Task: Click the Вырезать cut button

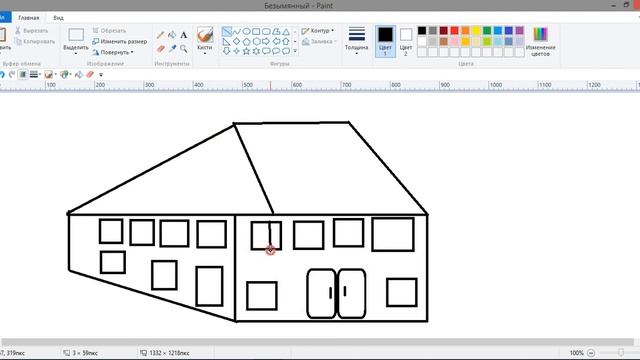Action: click(x=32, y=31)
